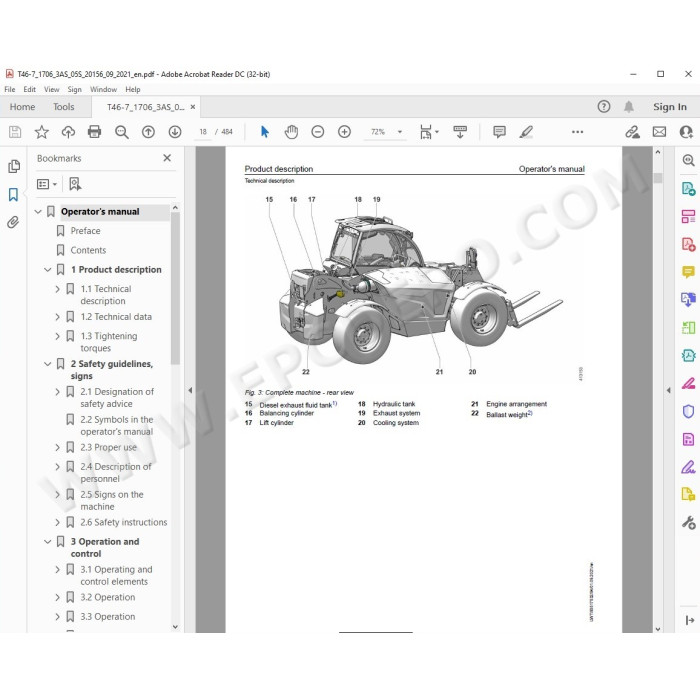
Task: Toggle the Page Thumbnails panel icon
Action: click(13, 167)
